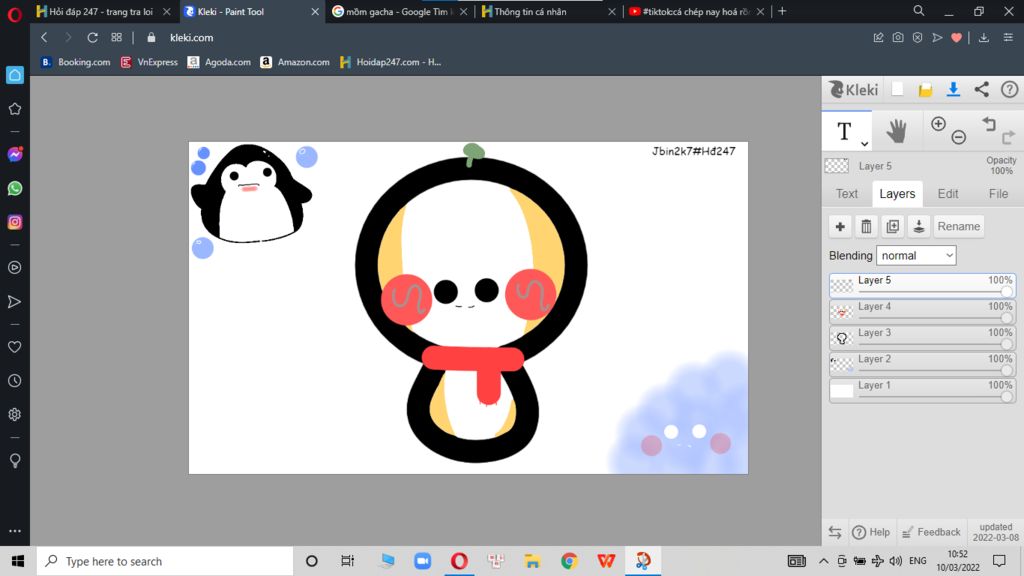This screenshot has width=1024, height=576.
Task: Open the Opera easy setup menu
Action: click(x=1008, y=38)
